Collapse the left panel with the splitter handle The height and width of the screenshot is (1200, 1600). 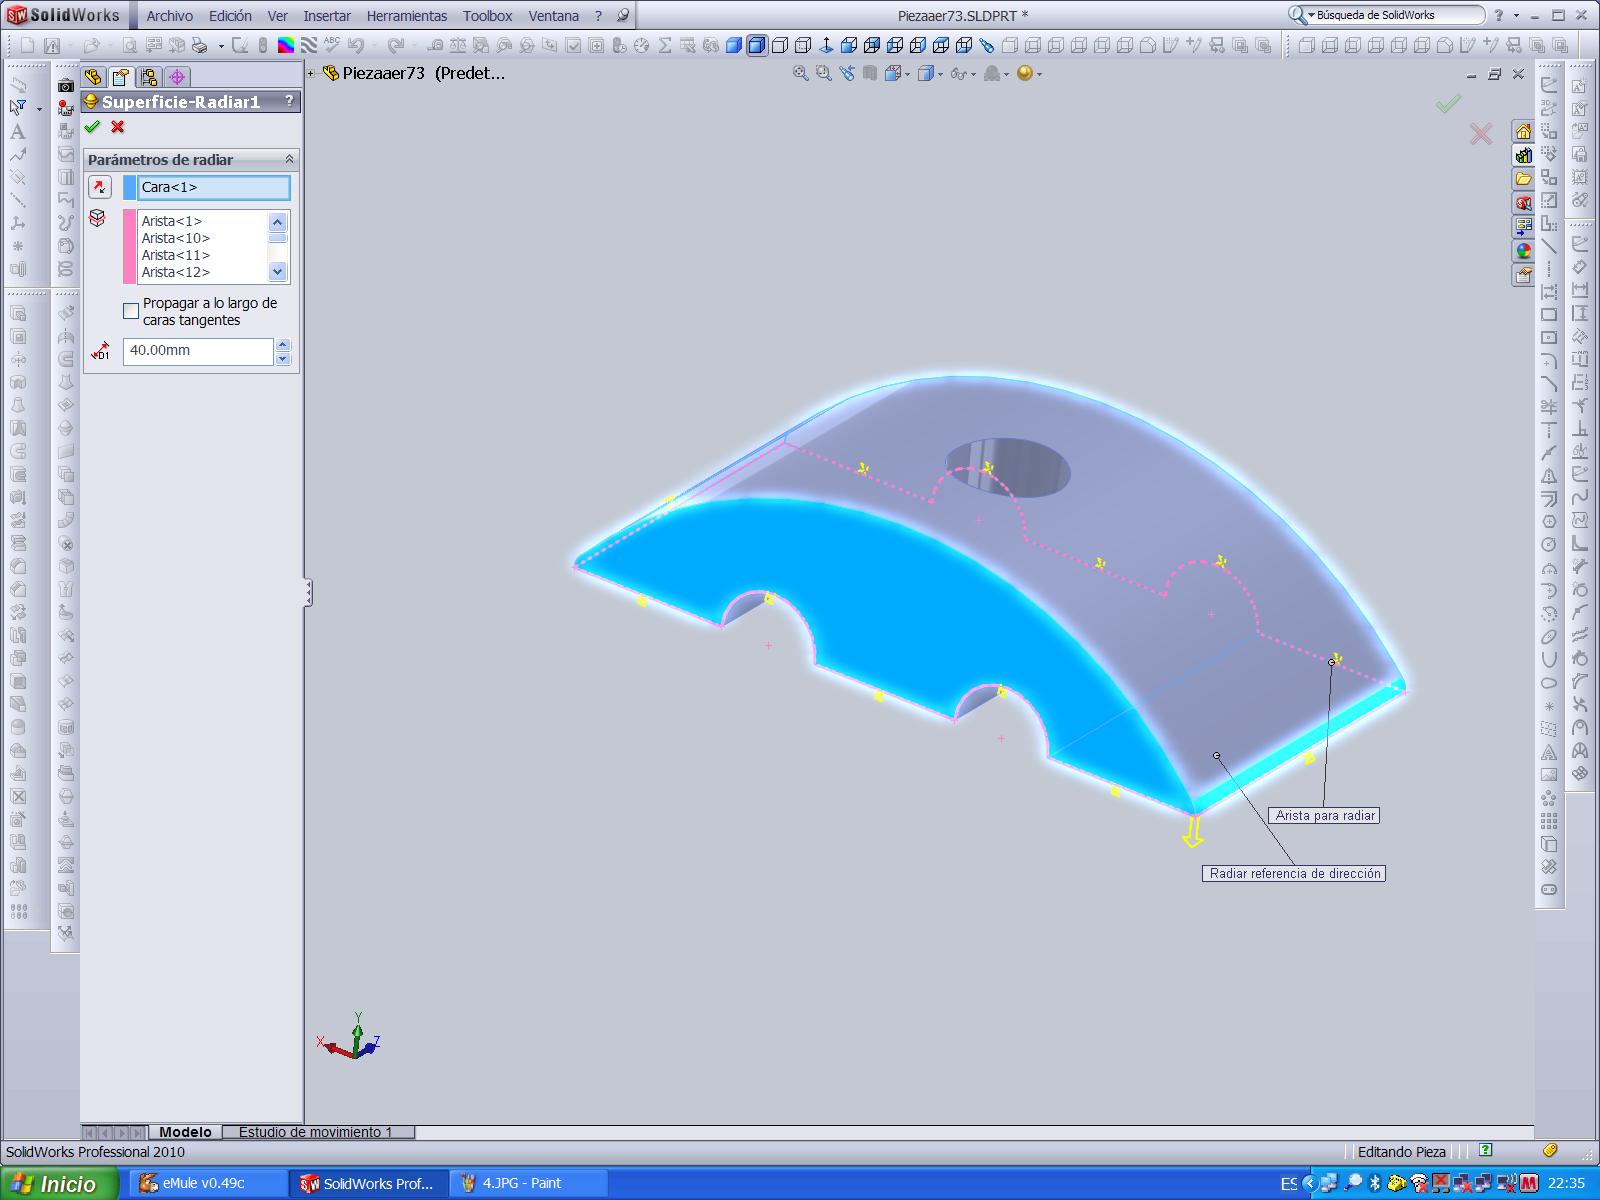[309, 593]
